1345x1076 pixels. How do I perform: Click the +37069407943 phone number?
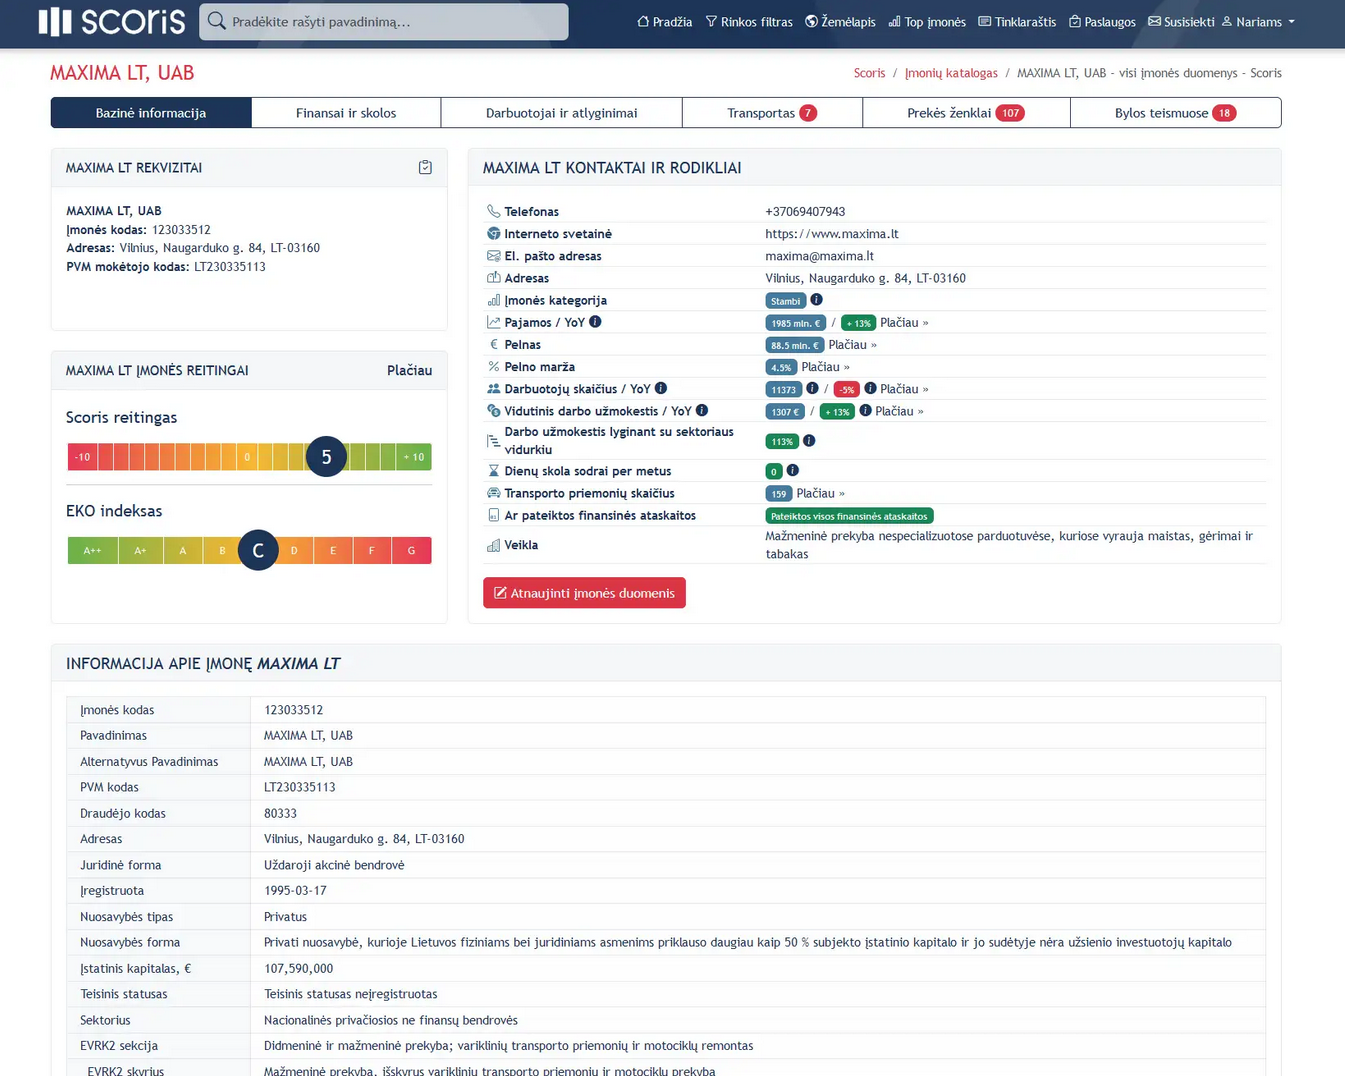tap(805, 212)
